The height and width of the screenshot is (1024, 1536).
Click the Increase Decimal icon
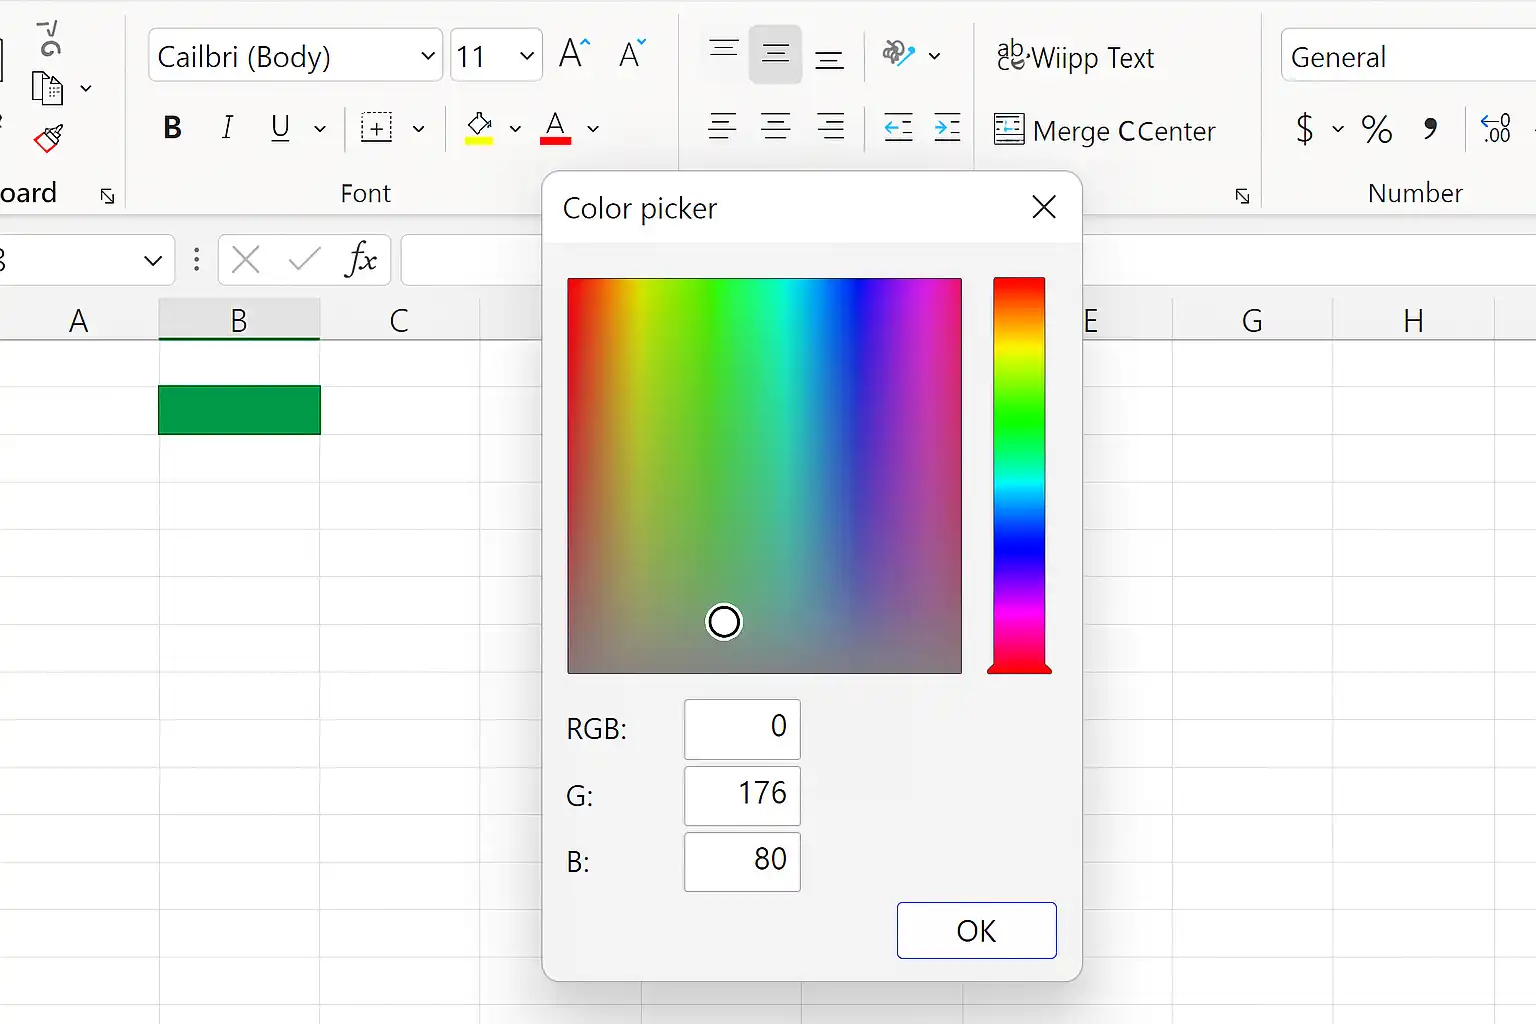pos(1496,129)
